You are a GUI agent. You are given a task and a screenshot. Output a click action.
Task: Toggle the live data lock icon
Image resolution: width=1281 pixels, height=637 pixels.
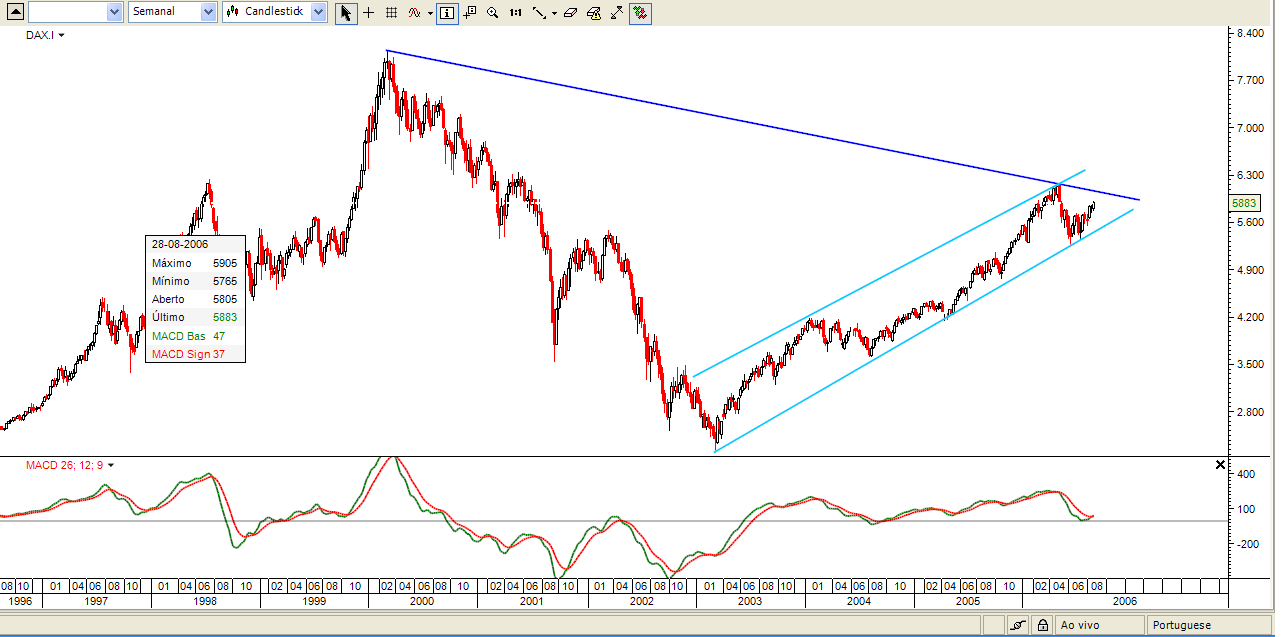[1043, 624]
